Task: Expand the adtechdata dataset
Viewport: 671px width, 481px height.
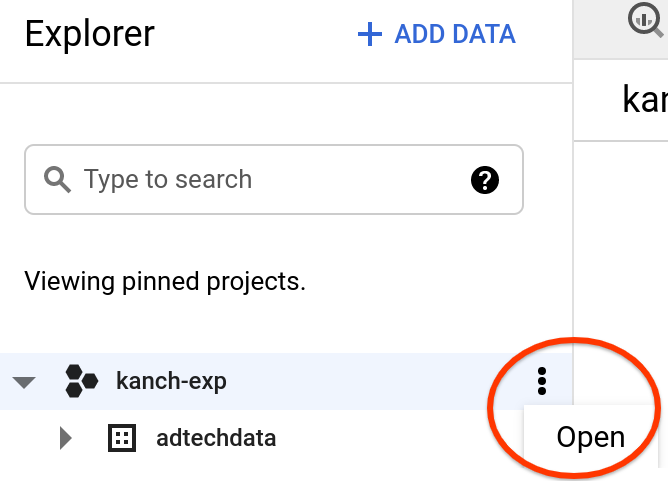Action: (66, 437)
